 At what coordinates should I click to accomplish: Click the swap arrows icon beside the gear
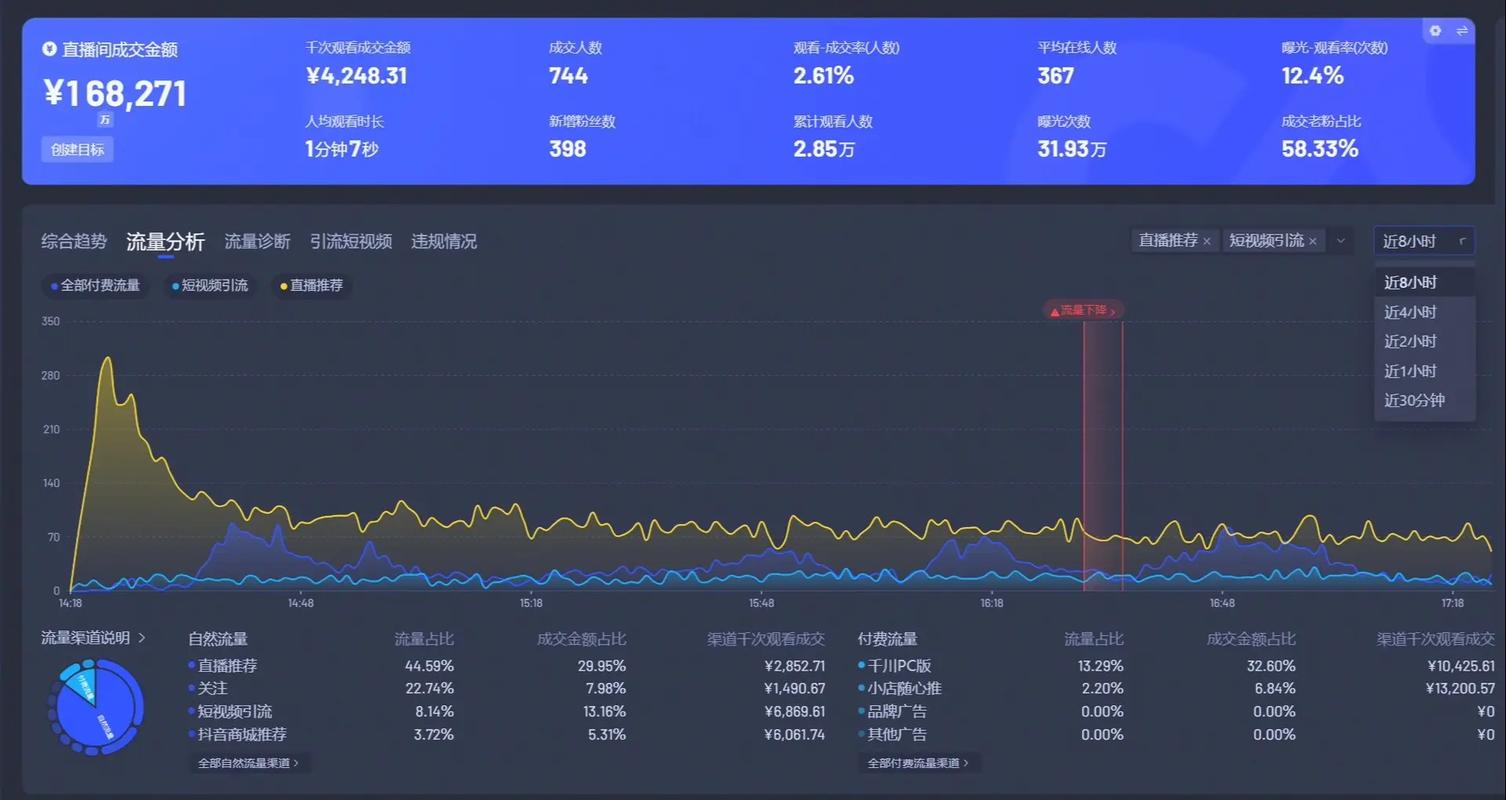(1462, 31)
